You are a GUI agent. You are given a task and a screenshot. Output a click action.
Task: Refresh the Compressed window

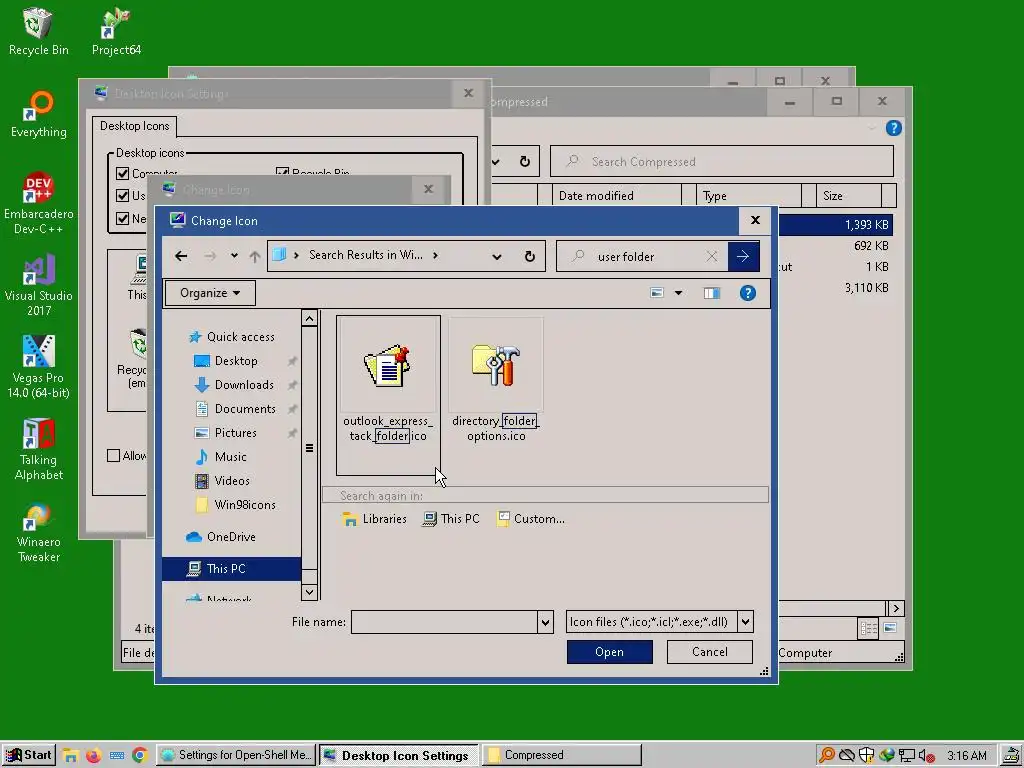525,161
